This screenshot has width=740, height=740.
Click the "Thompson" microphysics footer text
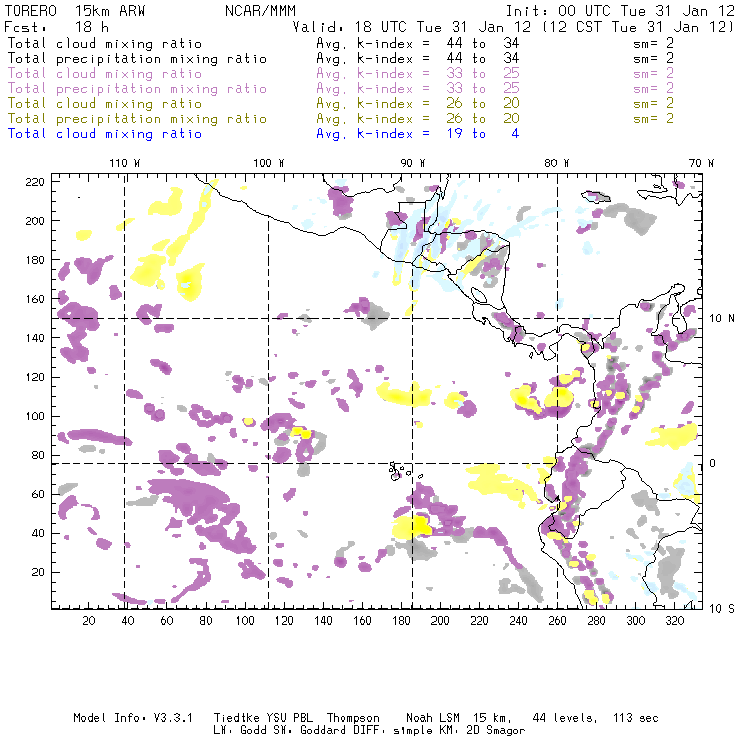pyautogui.click(x=353, y=718)
